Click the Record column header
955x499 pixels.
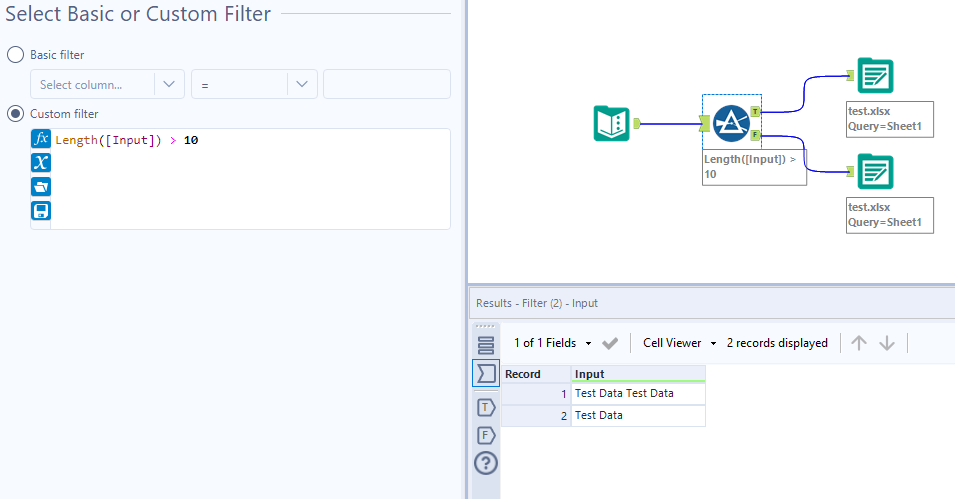coord(536,374)
